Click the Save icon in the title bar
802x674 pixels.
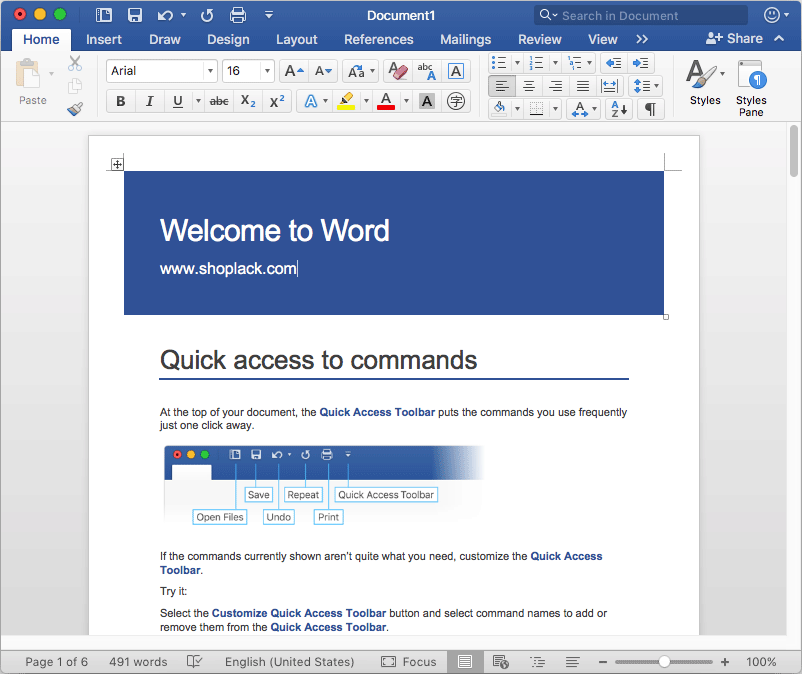[135, 15]
